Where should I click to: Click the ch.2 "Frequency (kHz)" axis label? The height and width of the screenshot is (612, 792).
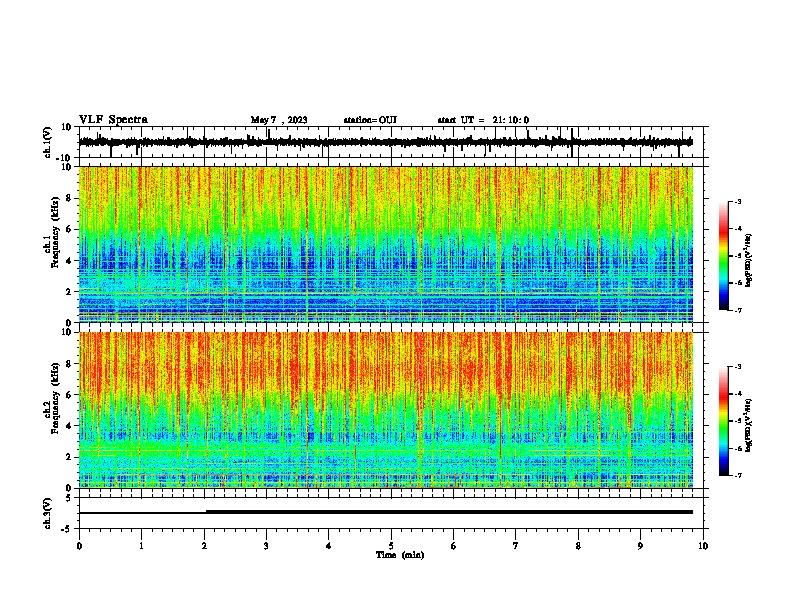tap(56, 398)
